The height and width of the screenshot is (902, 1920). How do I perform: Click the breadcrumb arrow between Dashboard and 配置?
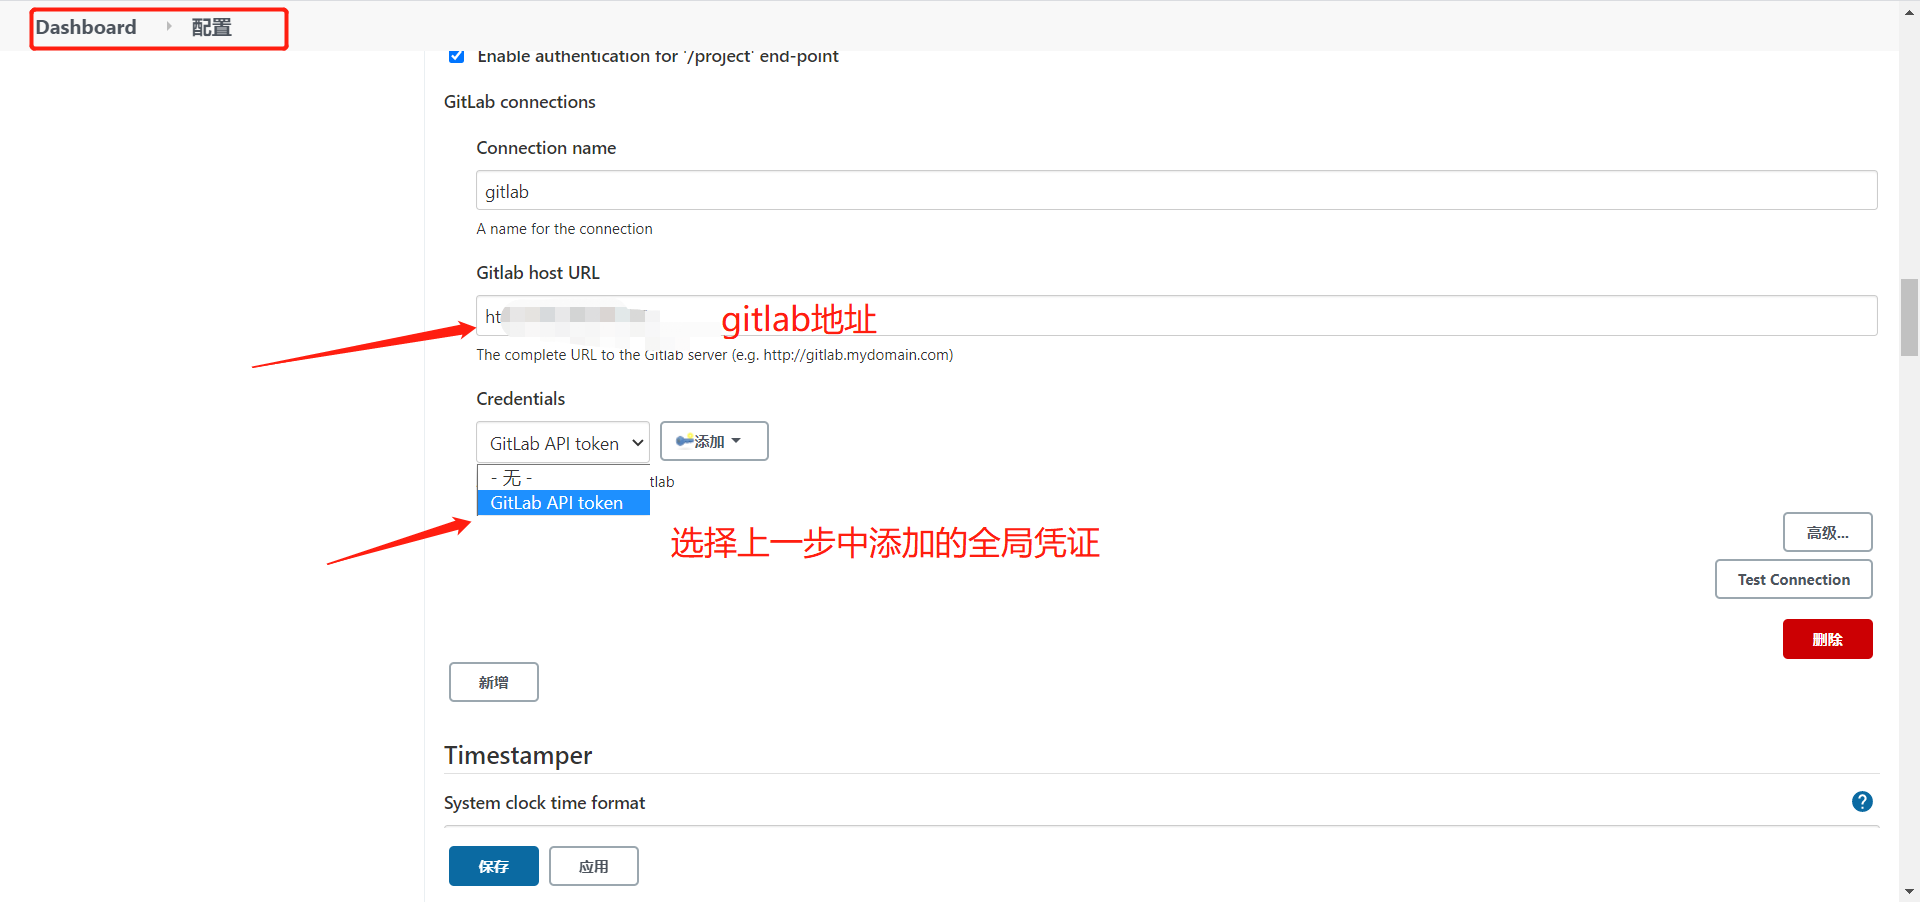[168, 27]
